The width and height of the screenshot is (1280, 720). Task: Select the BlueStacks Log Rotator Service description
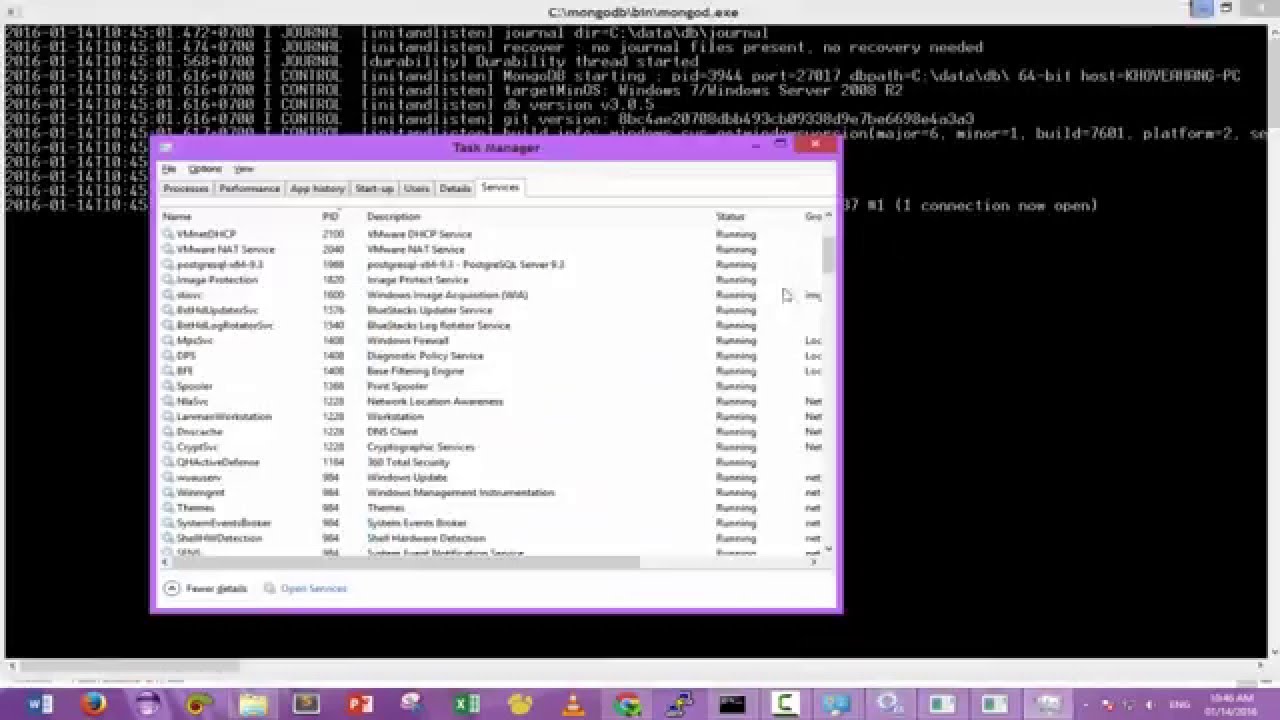tap(438, 325)
